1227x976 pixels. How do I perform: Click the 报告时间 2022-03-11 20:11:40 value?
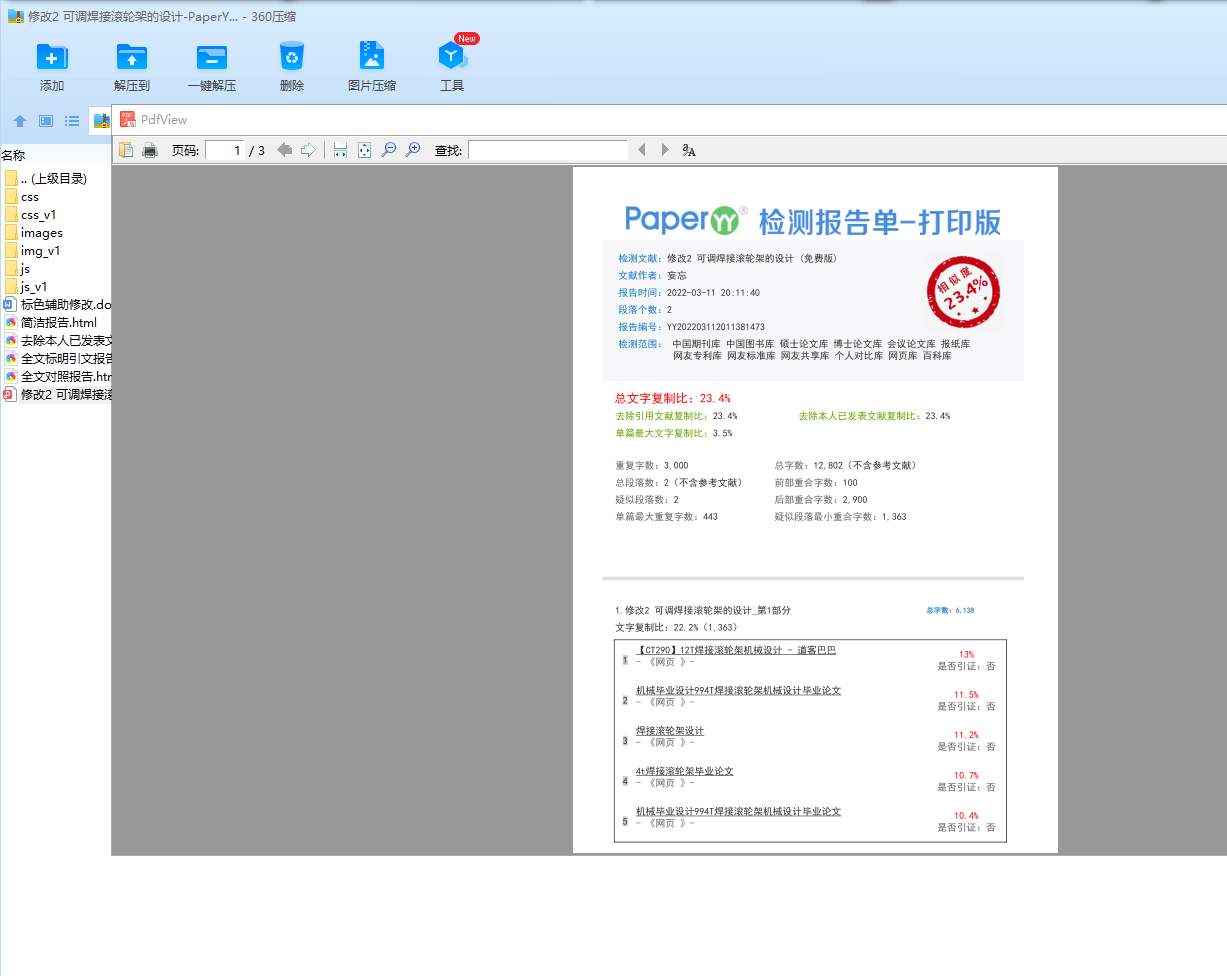click(713, 293)
